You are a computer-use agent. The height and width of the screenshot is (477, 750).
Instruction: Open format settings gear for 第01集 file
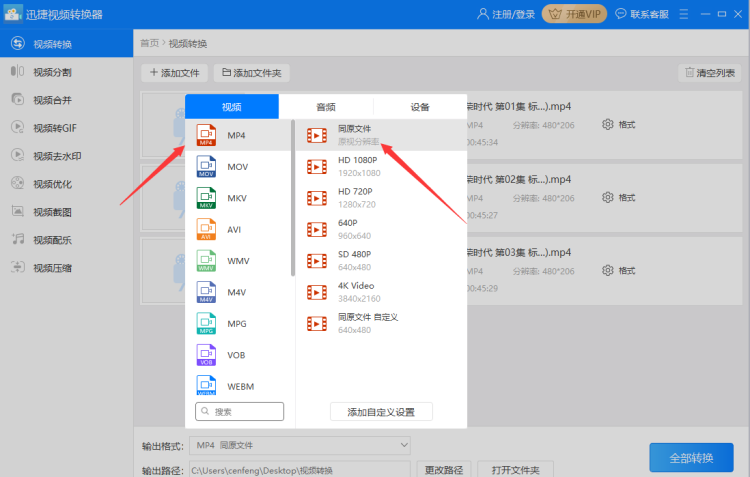click(607, 124)
